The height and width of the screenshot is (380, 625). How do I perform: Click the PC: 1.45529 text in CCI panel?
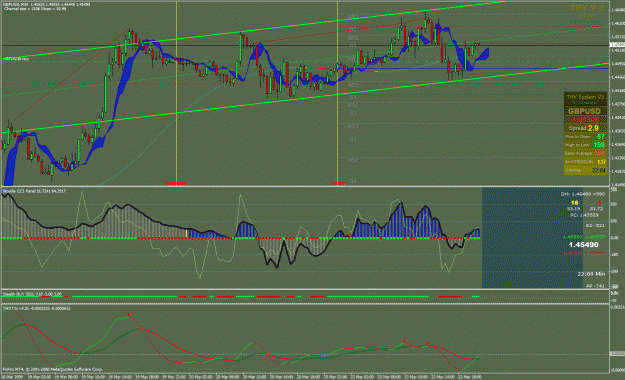tap(585, 215)
